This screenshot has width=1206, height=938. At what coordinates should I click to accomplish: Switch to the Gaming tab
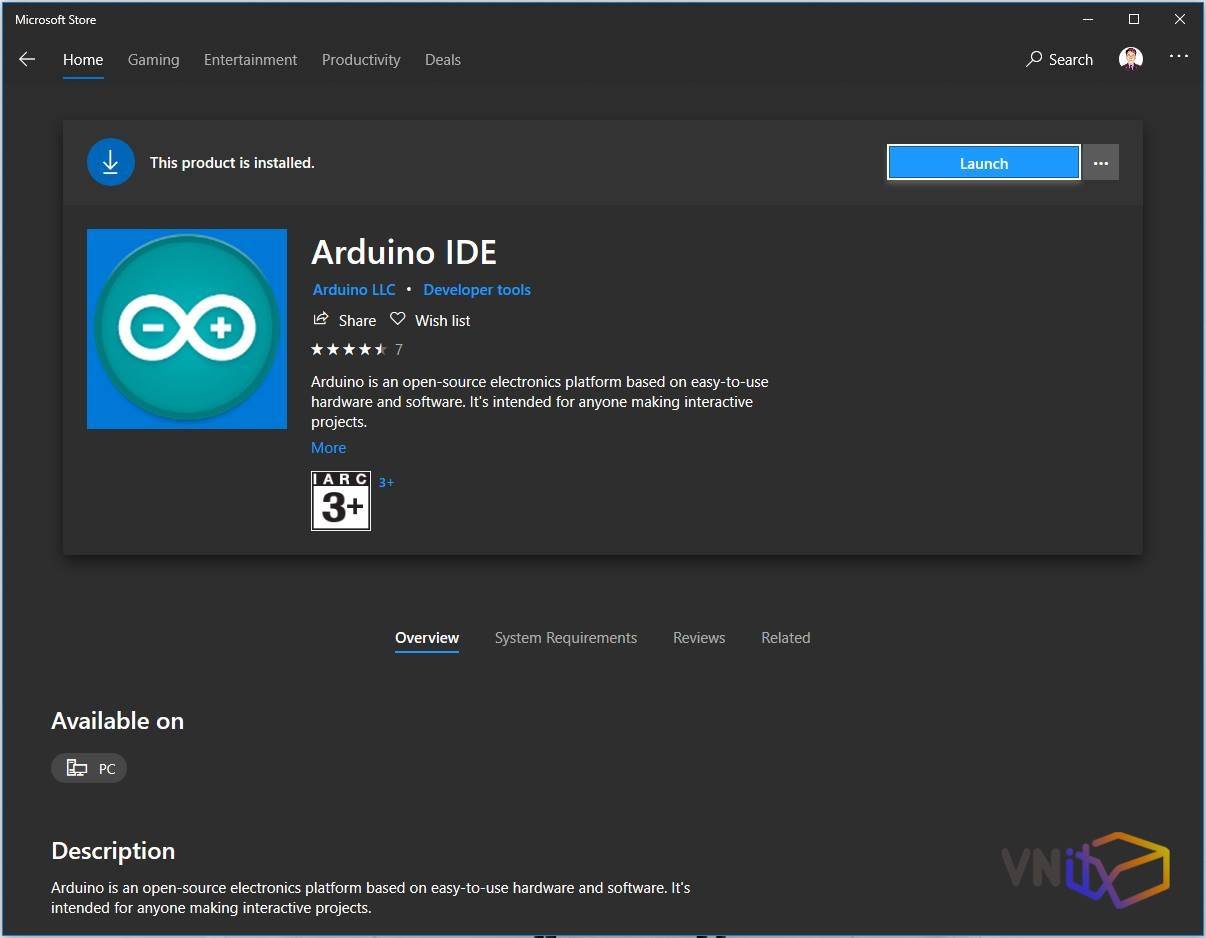(153, 60)
